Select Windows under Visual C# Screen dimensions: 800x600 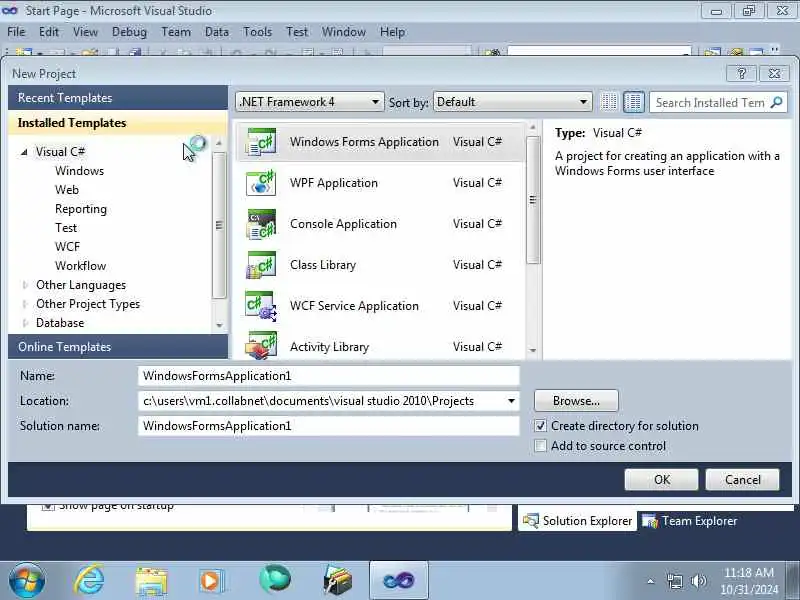[80, 171]
